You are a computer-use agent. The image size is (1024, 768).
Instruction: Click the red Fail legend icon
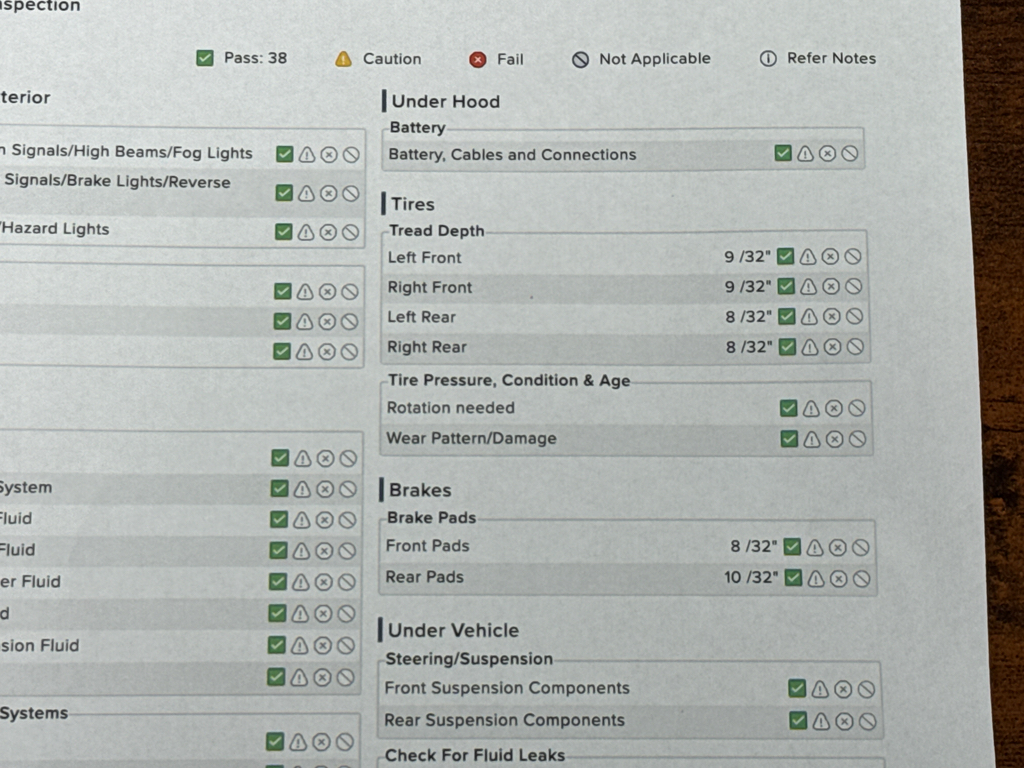pos(478,59)
